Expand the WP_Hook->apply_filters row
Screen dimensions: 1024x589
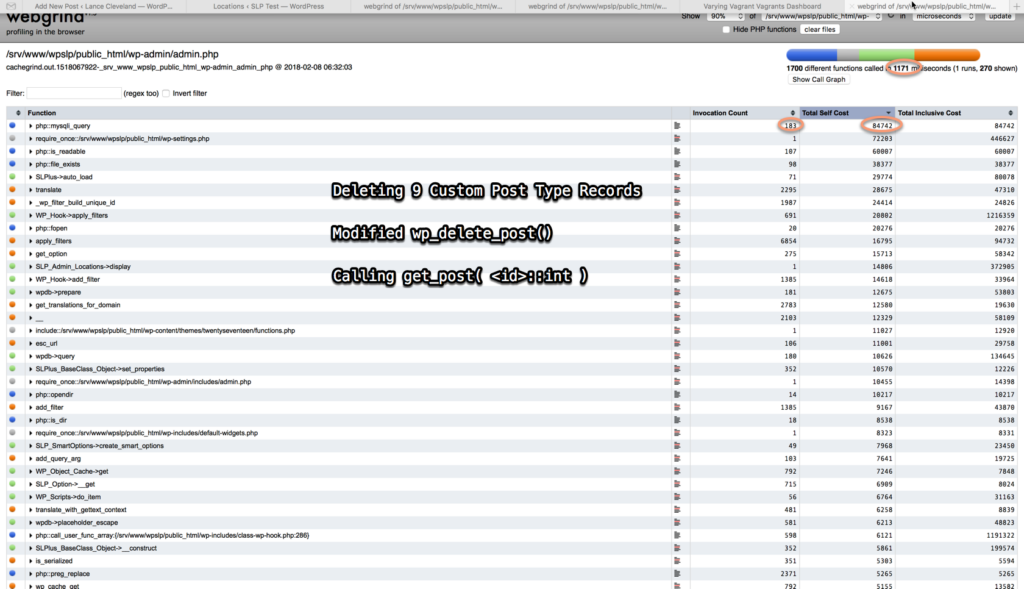coord(31,215)
